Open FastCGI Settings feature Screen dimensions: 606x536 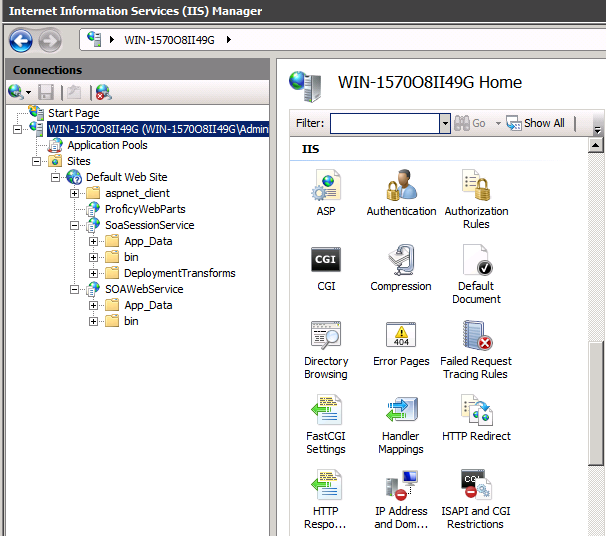point(326,425)
